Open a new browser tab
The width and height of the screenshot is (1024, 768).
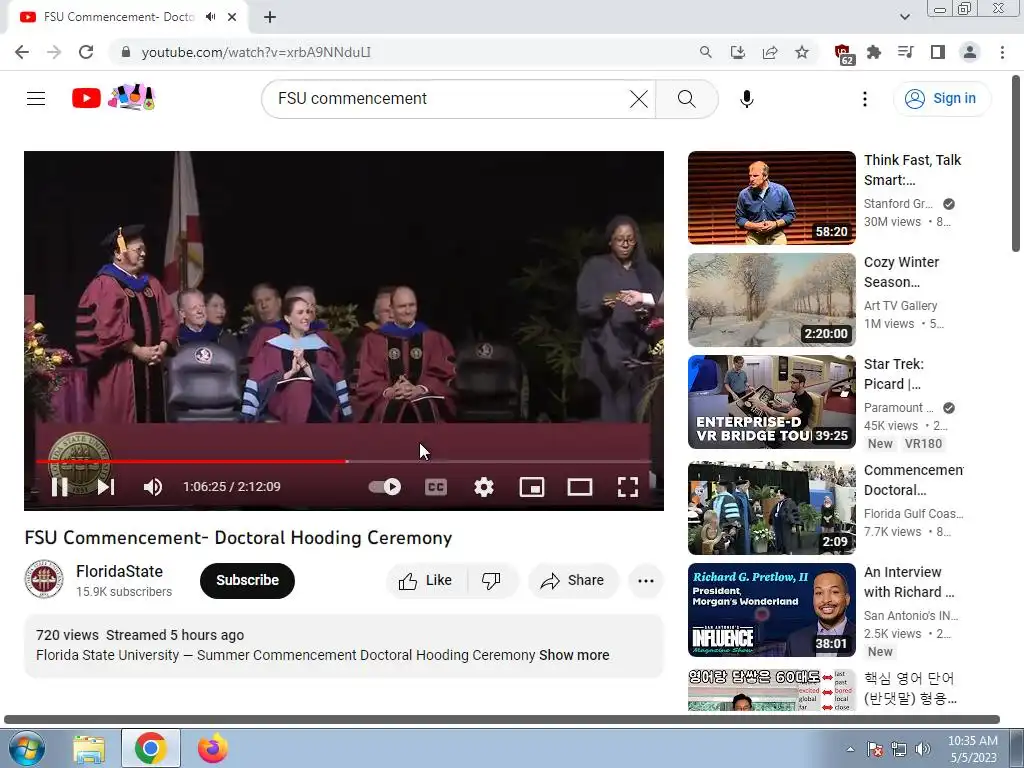[270, 17]
